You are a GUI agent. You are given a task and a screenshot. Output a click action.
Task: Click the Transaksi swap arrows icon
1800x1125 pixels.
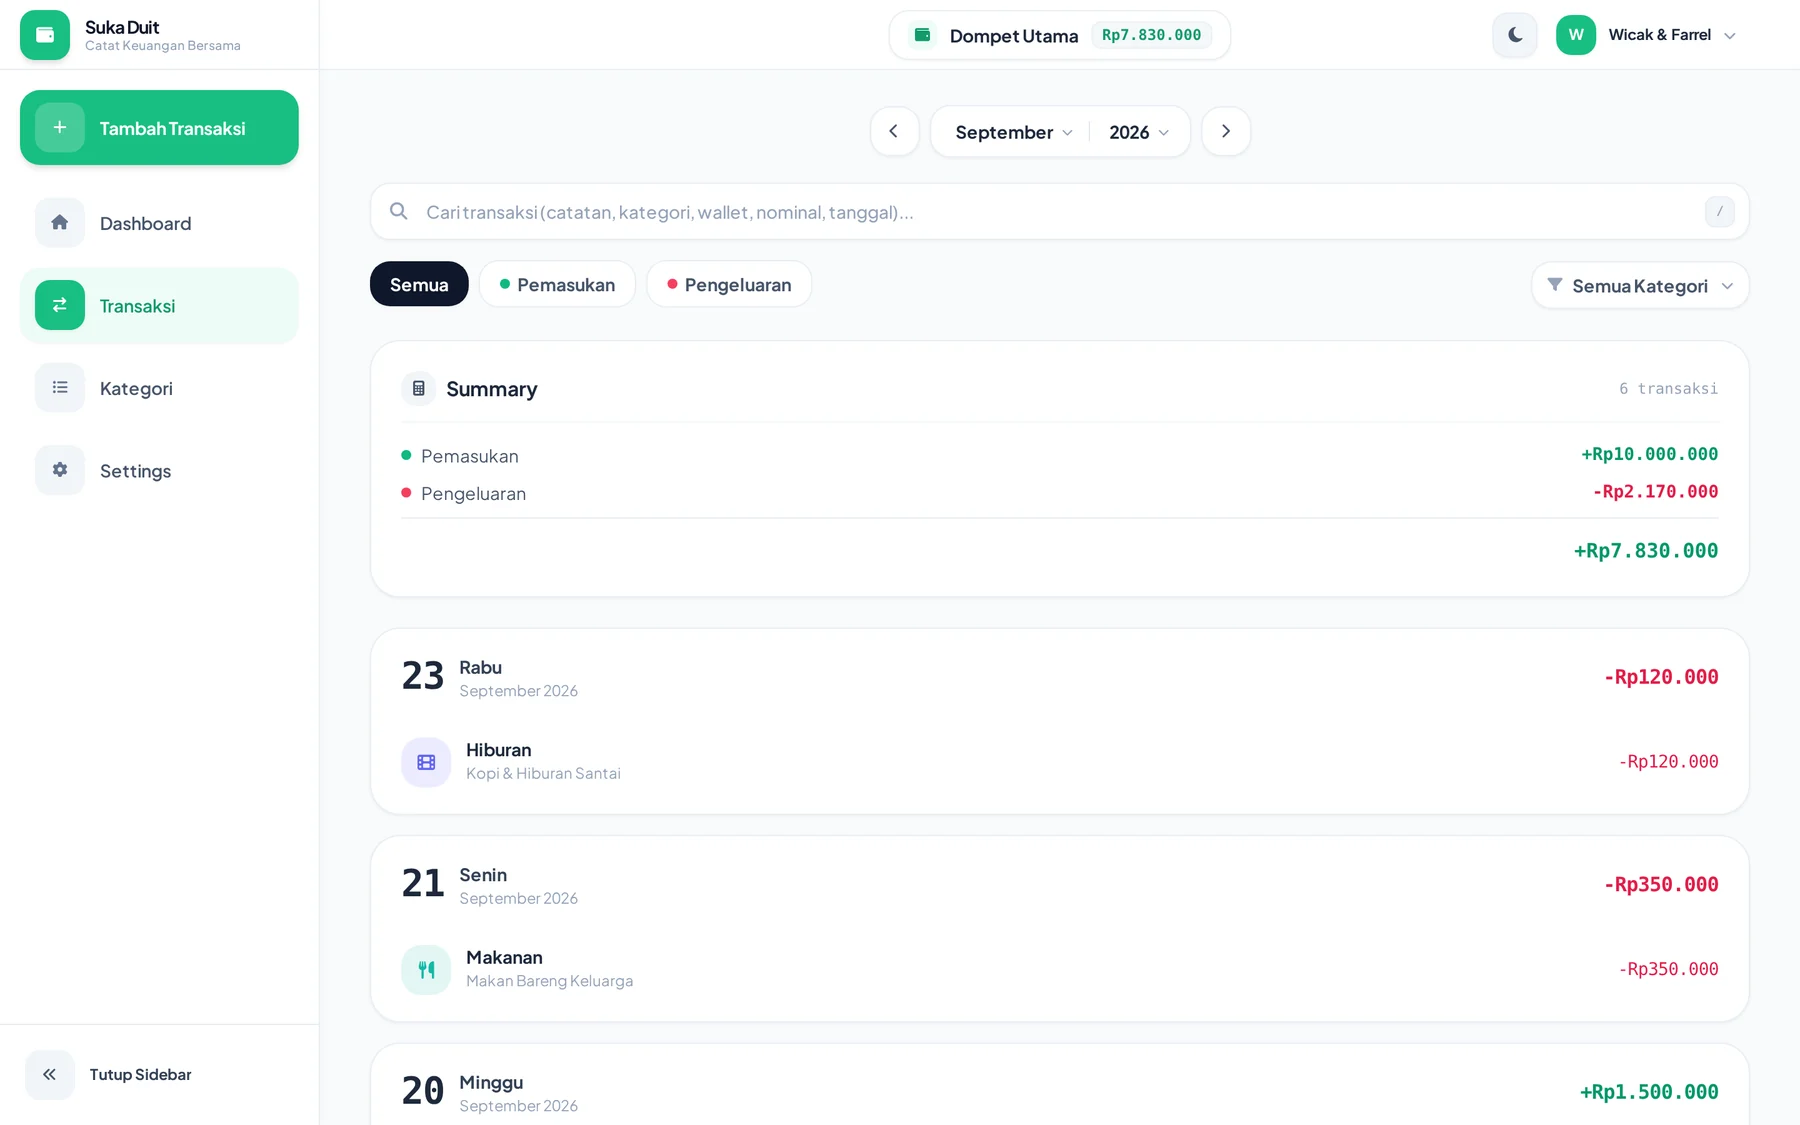point(60,305)
